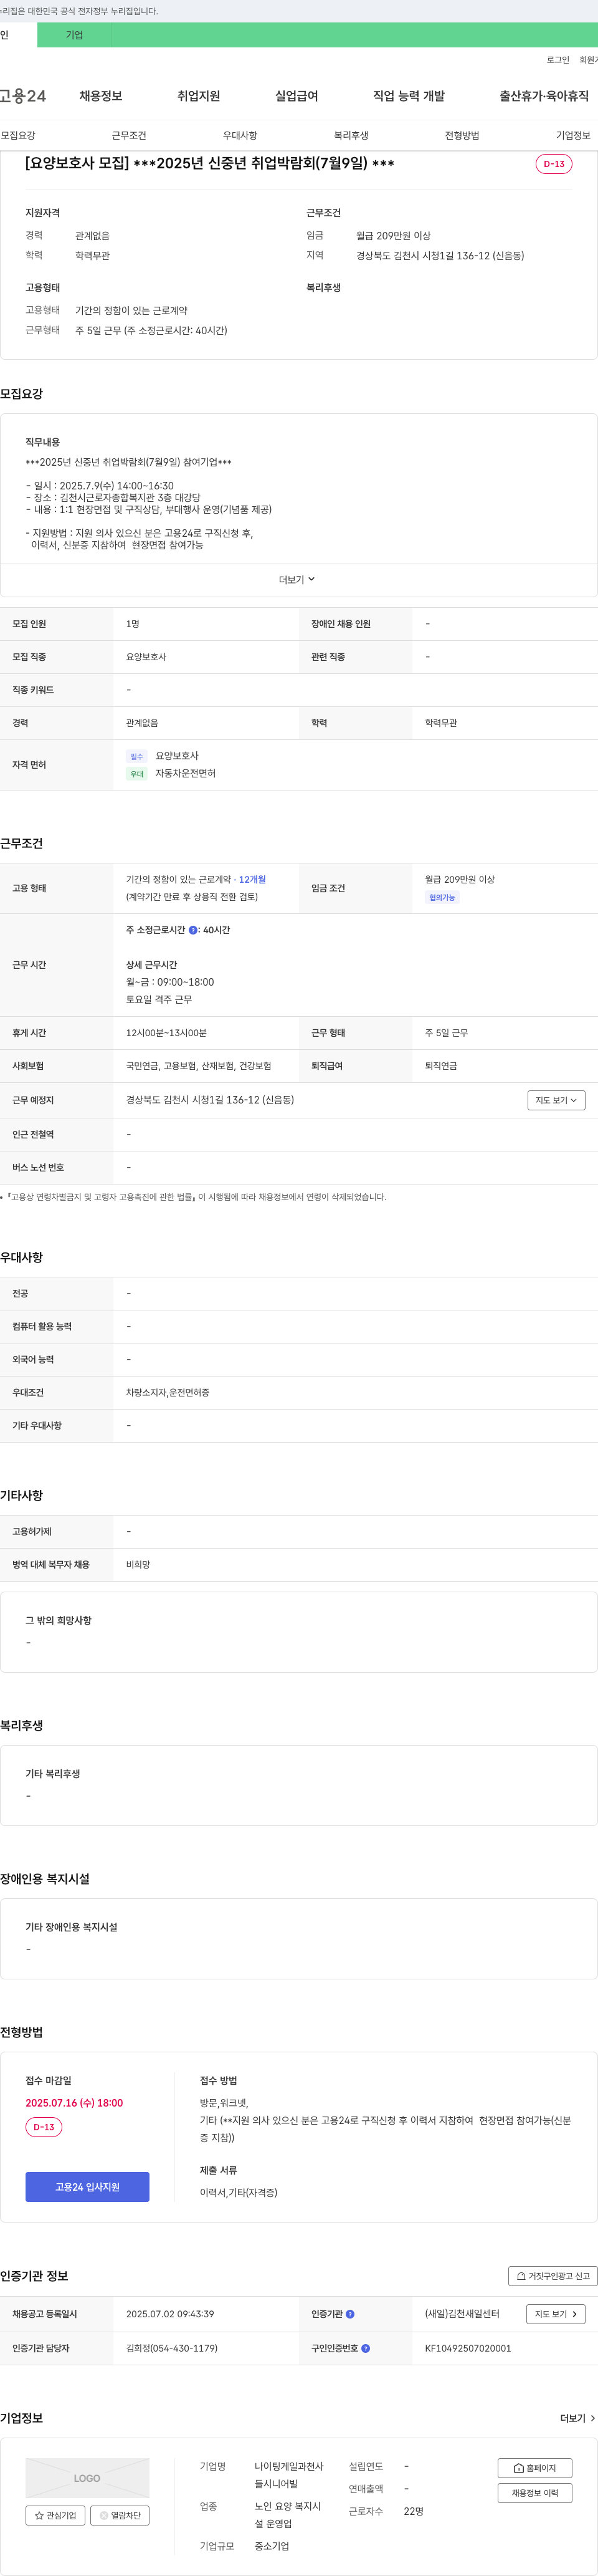Jump to the 복리후생 section tab
The height and width of the screenshot is (2576, 598).
(351, 135)
